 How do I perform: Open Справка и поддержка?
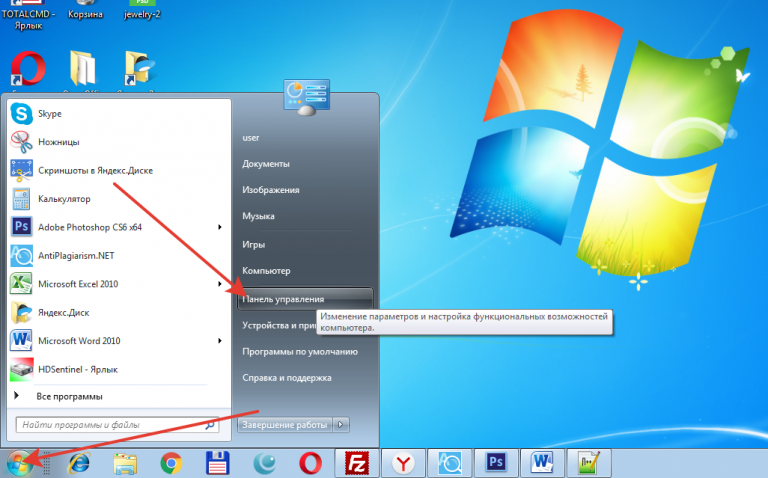click(287, 378)
